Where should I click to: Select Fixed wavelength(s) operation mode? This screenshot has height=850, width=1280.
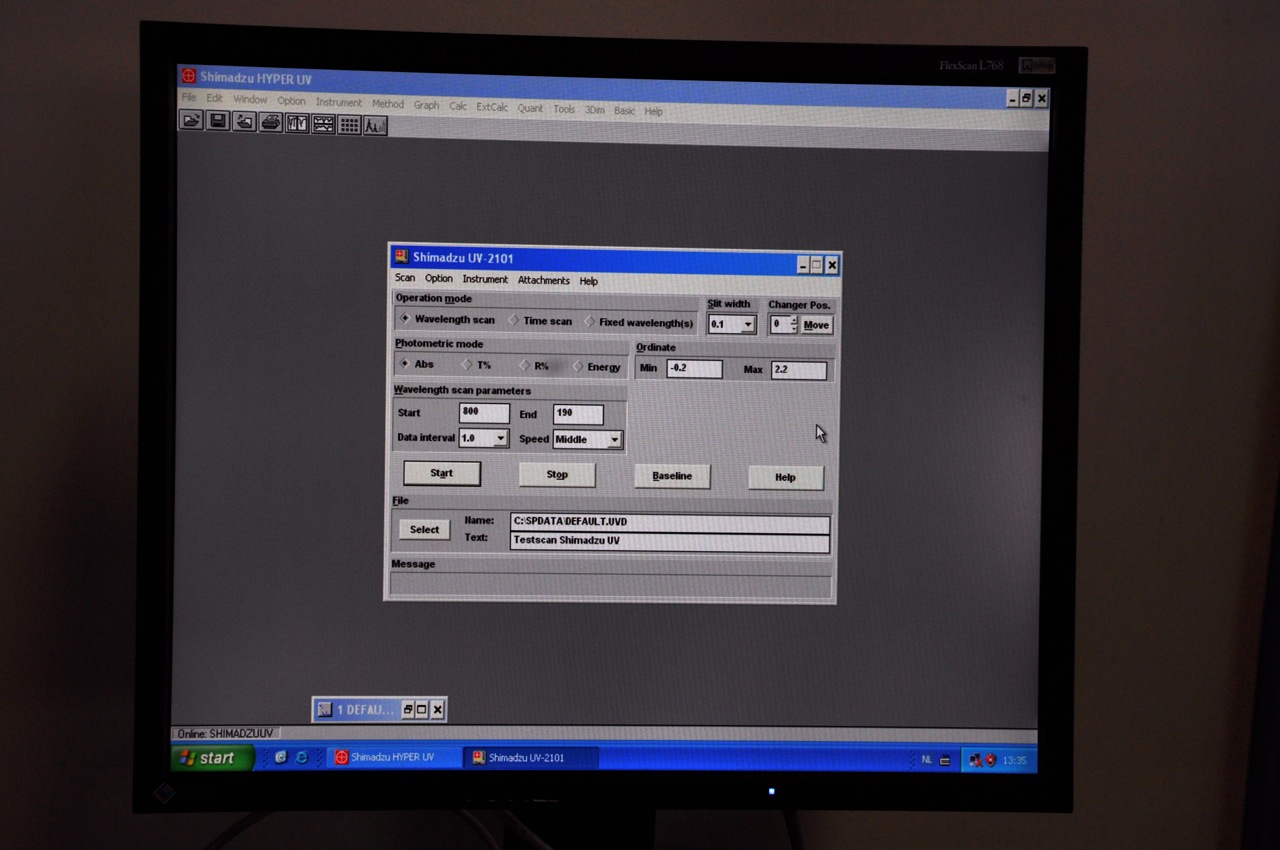click(639, 322)
